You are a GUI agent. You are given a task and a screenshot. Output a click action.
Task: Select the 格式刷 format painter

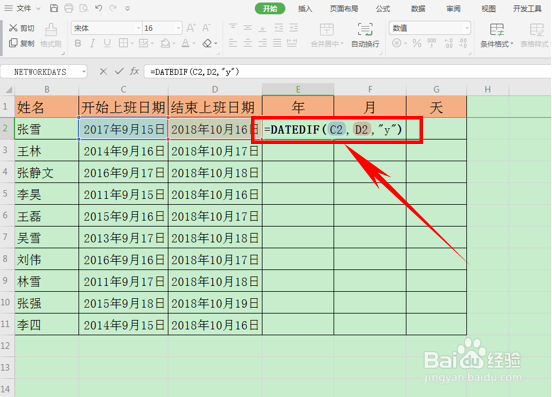click(51, 35)
